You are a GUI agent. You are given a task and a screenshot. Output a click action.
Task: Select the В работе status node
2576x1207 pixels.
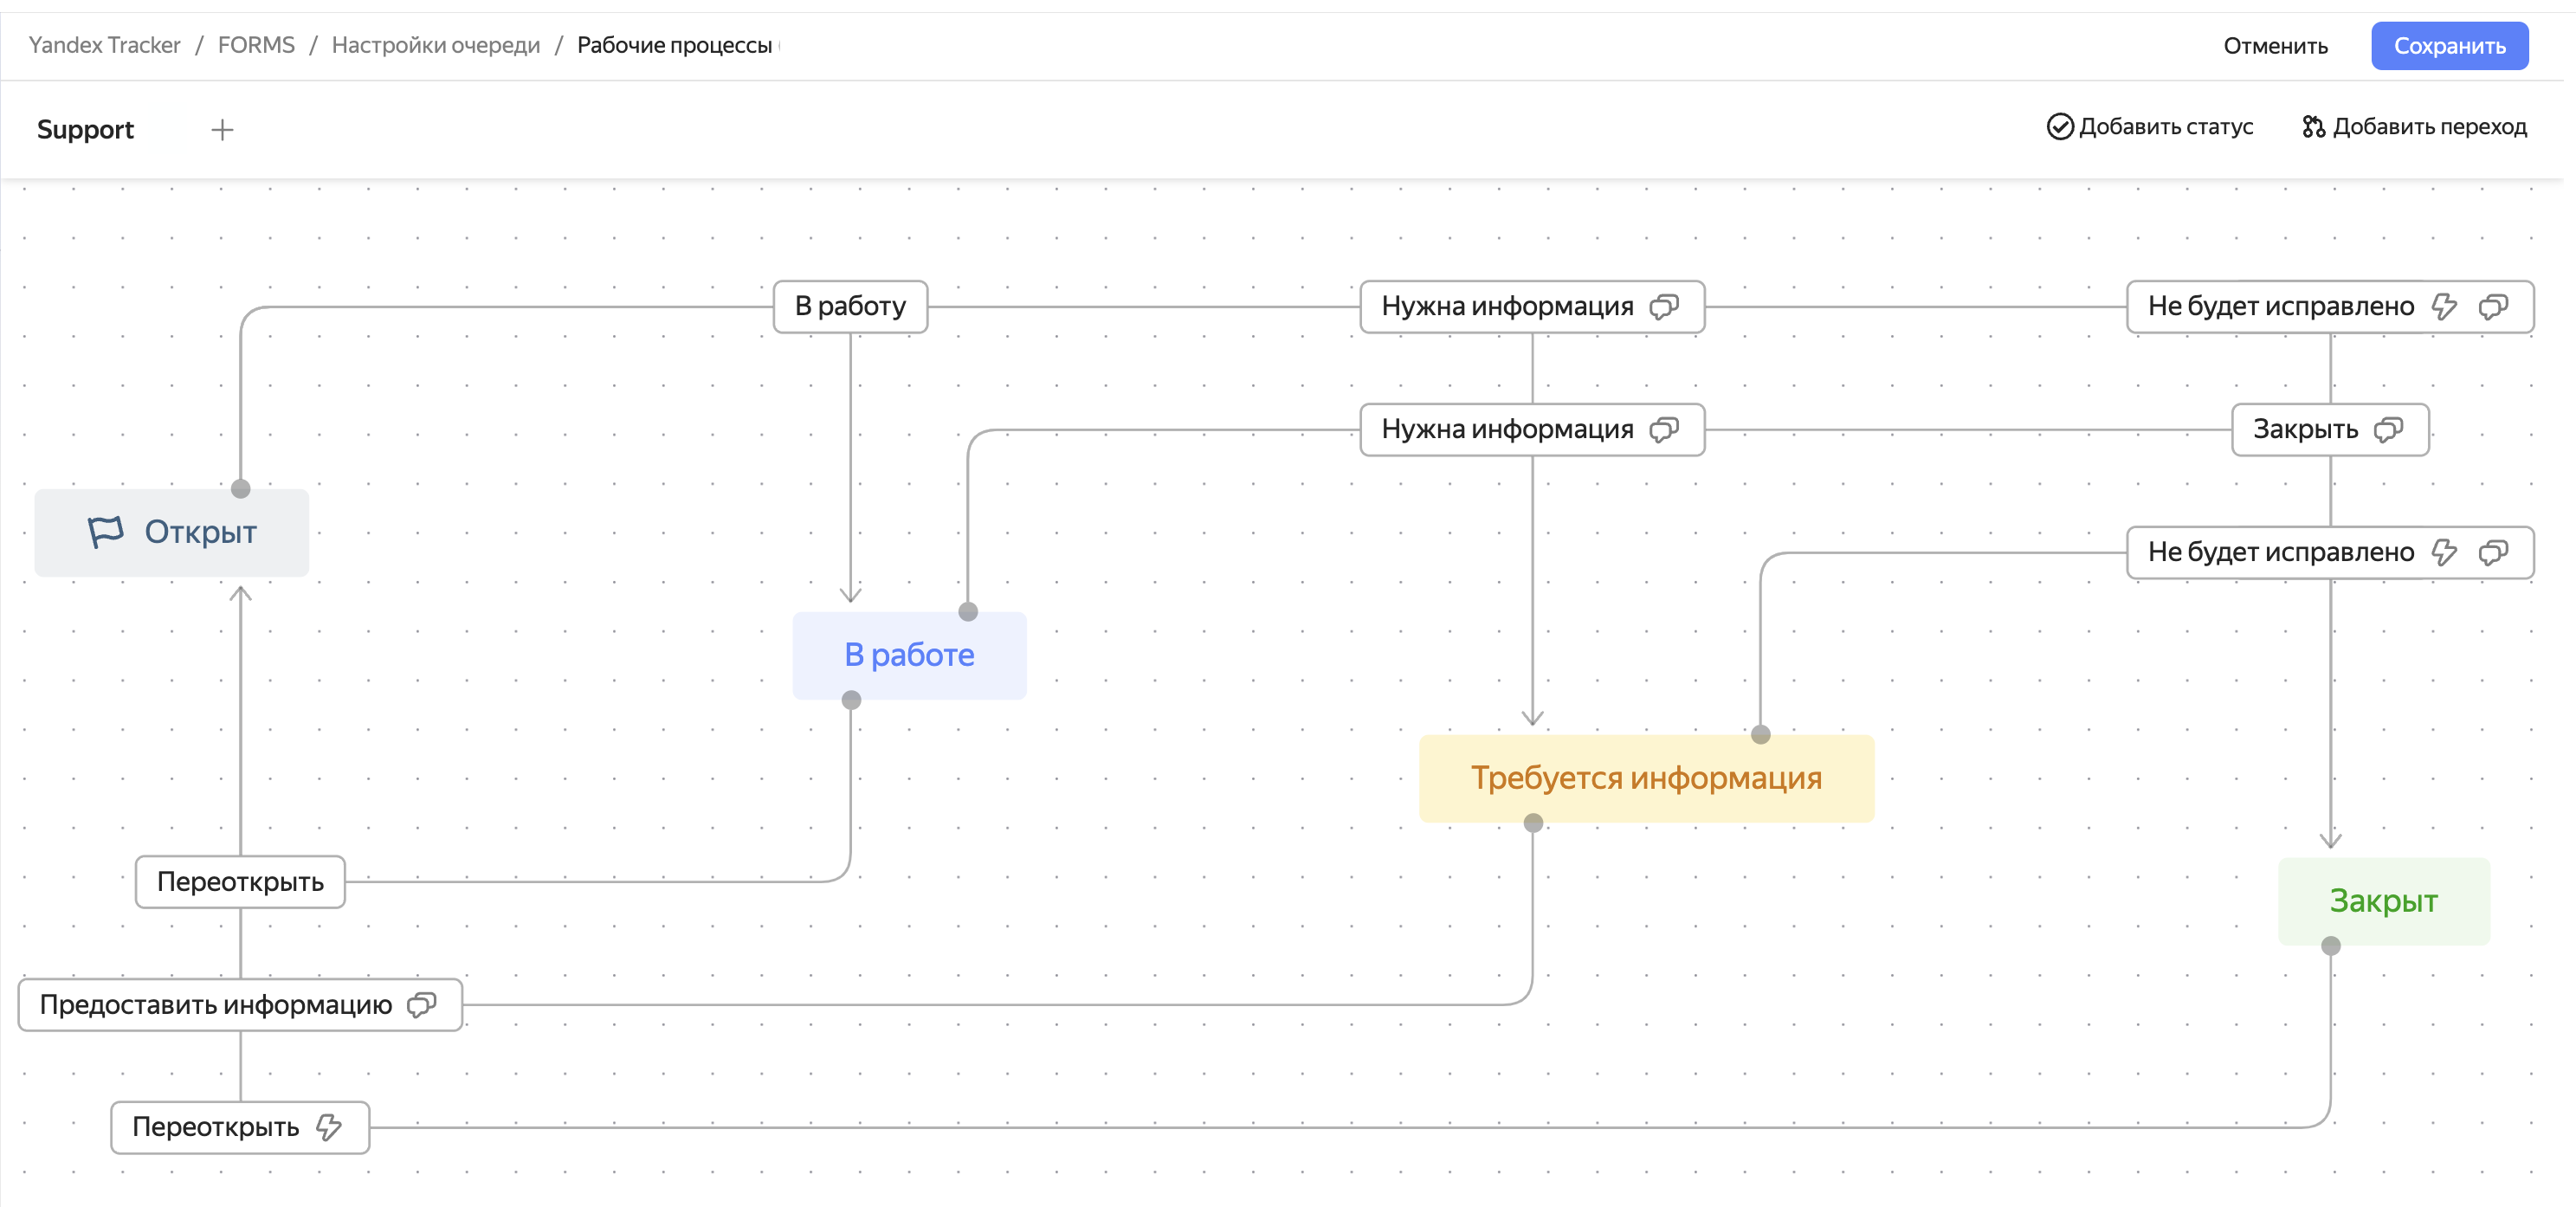pos(909,655)
